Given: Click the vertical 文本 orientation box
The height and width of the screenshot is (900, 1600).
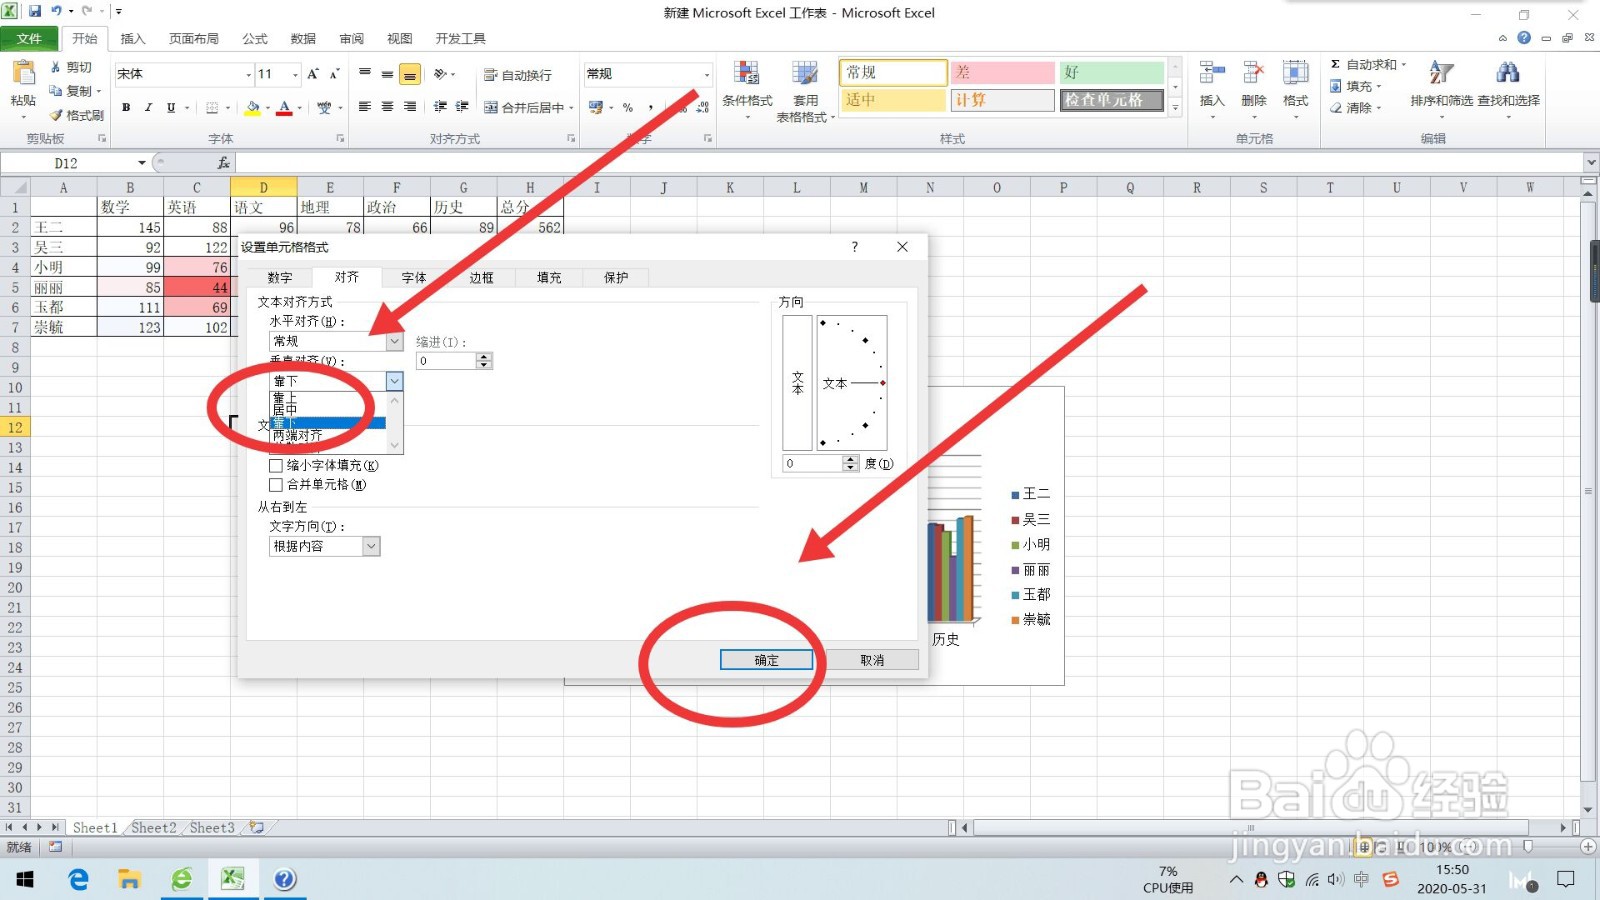Looking at the screenshot, I should pos(797,383).
